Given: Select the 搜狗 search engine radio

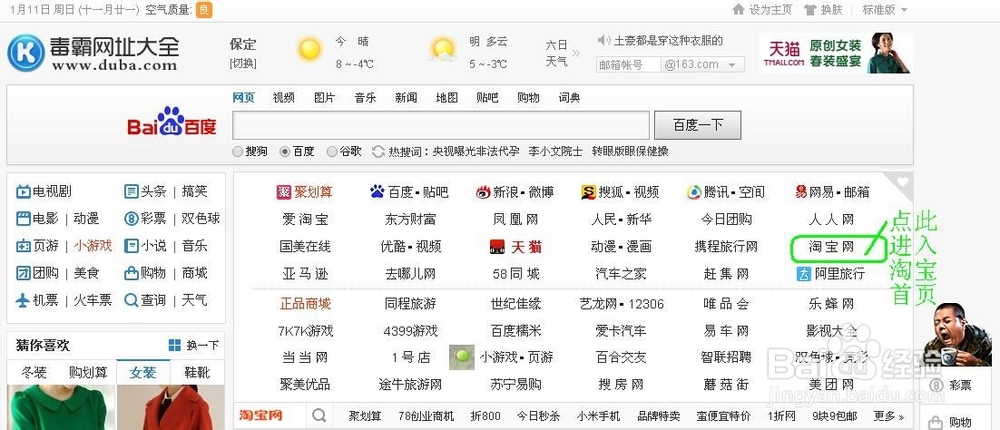Looking at the screenshot, I should coord(238,152).
